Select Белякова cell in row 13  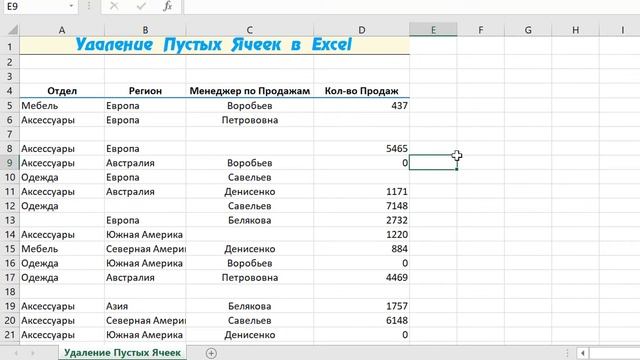249,220
